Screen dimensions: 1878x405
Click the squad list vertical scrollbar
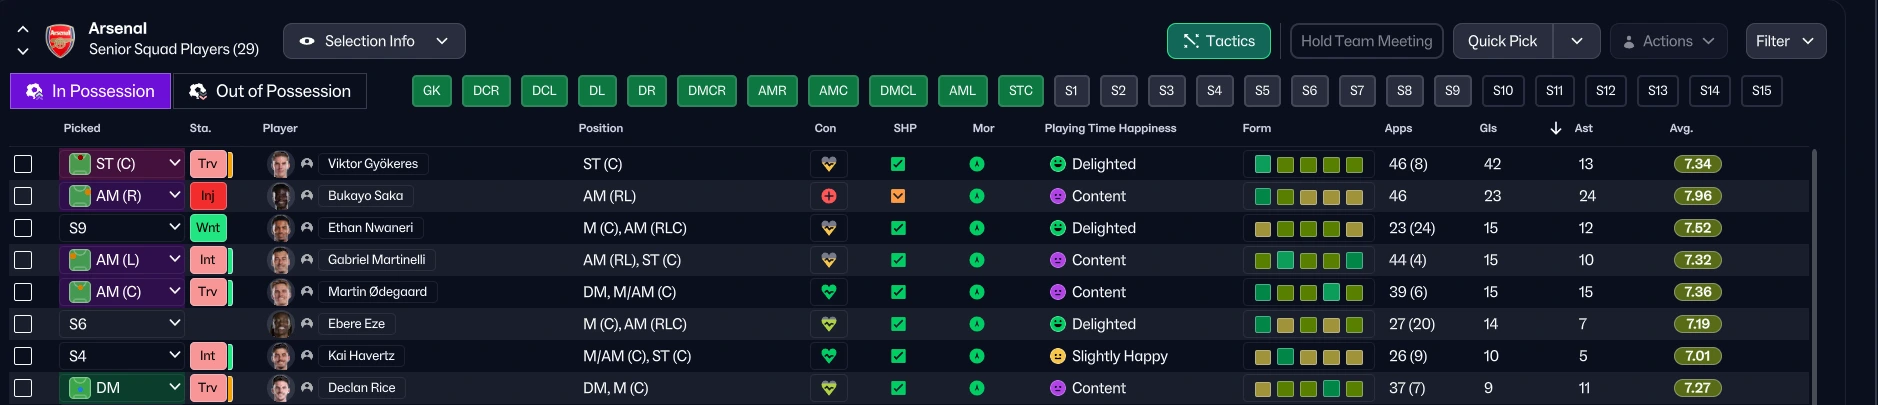1814,276
